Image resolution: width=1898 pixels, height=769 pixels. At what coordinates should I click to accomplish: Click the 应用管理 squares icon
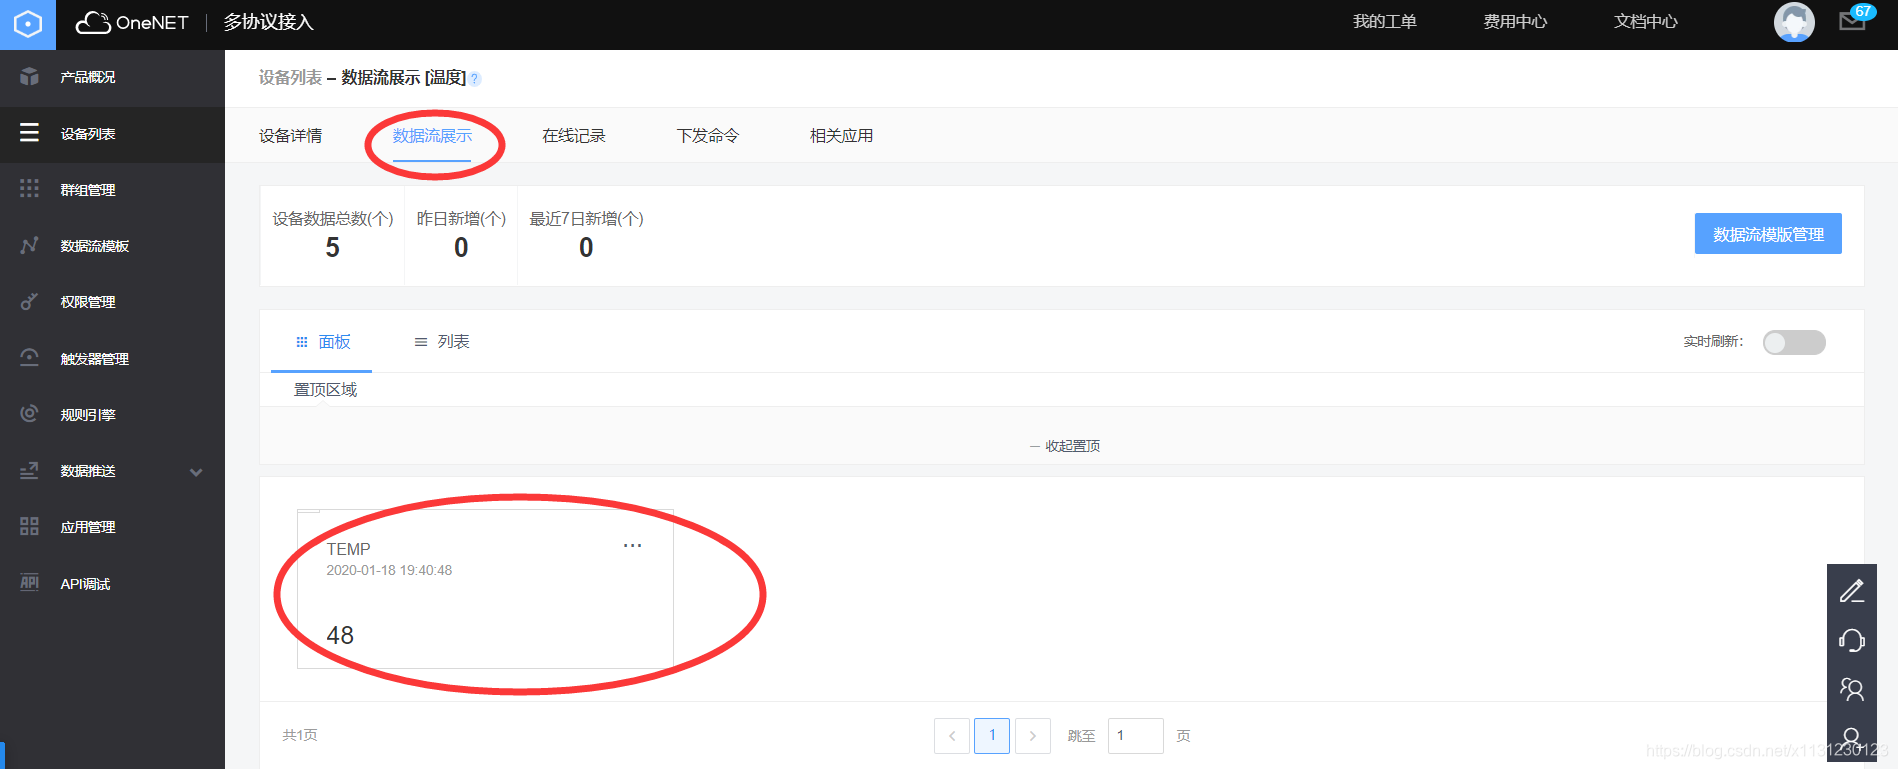[x=30, y=526]
